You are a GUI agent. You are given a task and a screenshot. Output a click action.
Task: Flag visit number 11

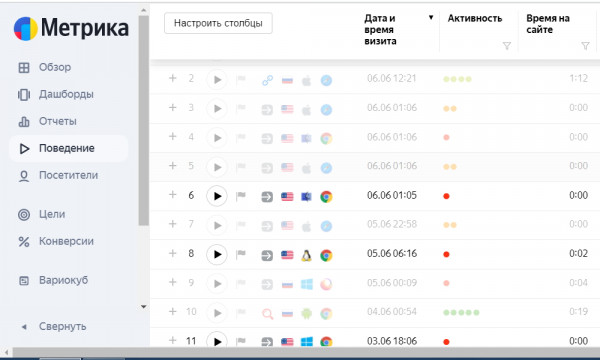(x=241, y=341)
